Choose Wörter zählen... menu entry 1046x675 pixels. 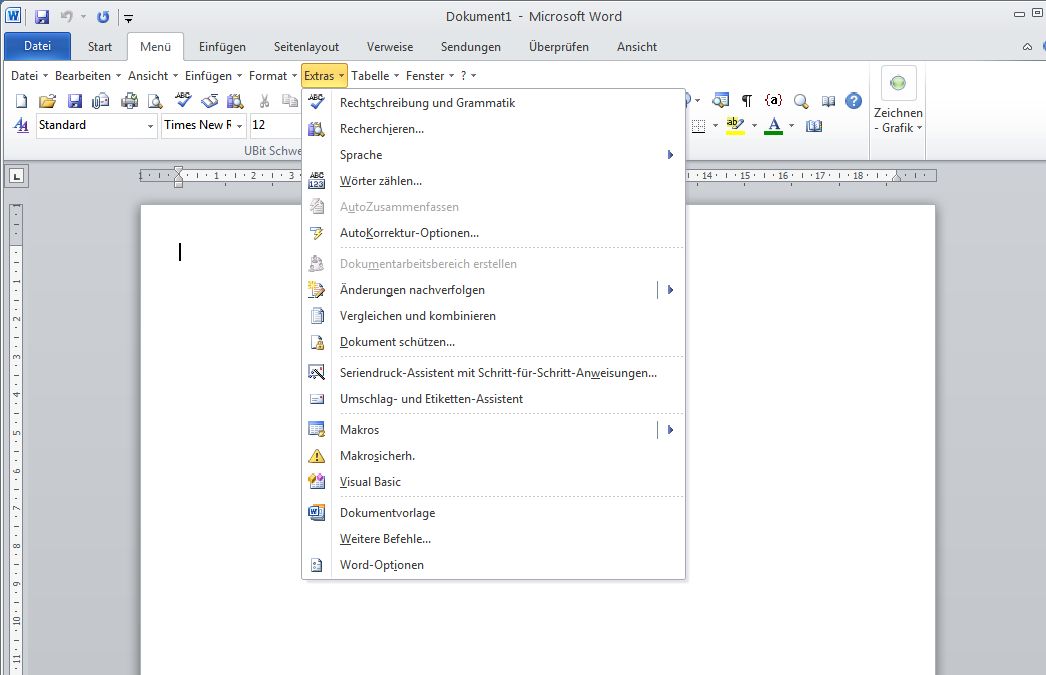(493, 181)
